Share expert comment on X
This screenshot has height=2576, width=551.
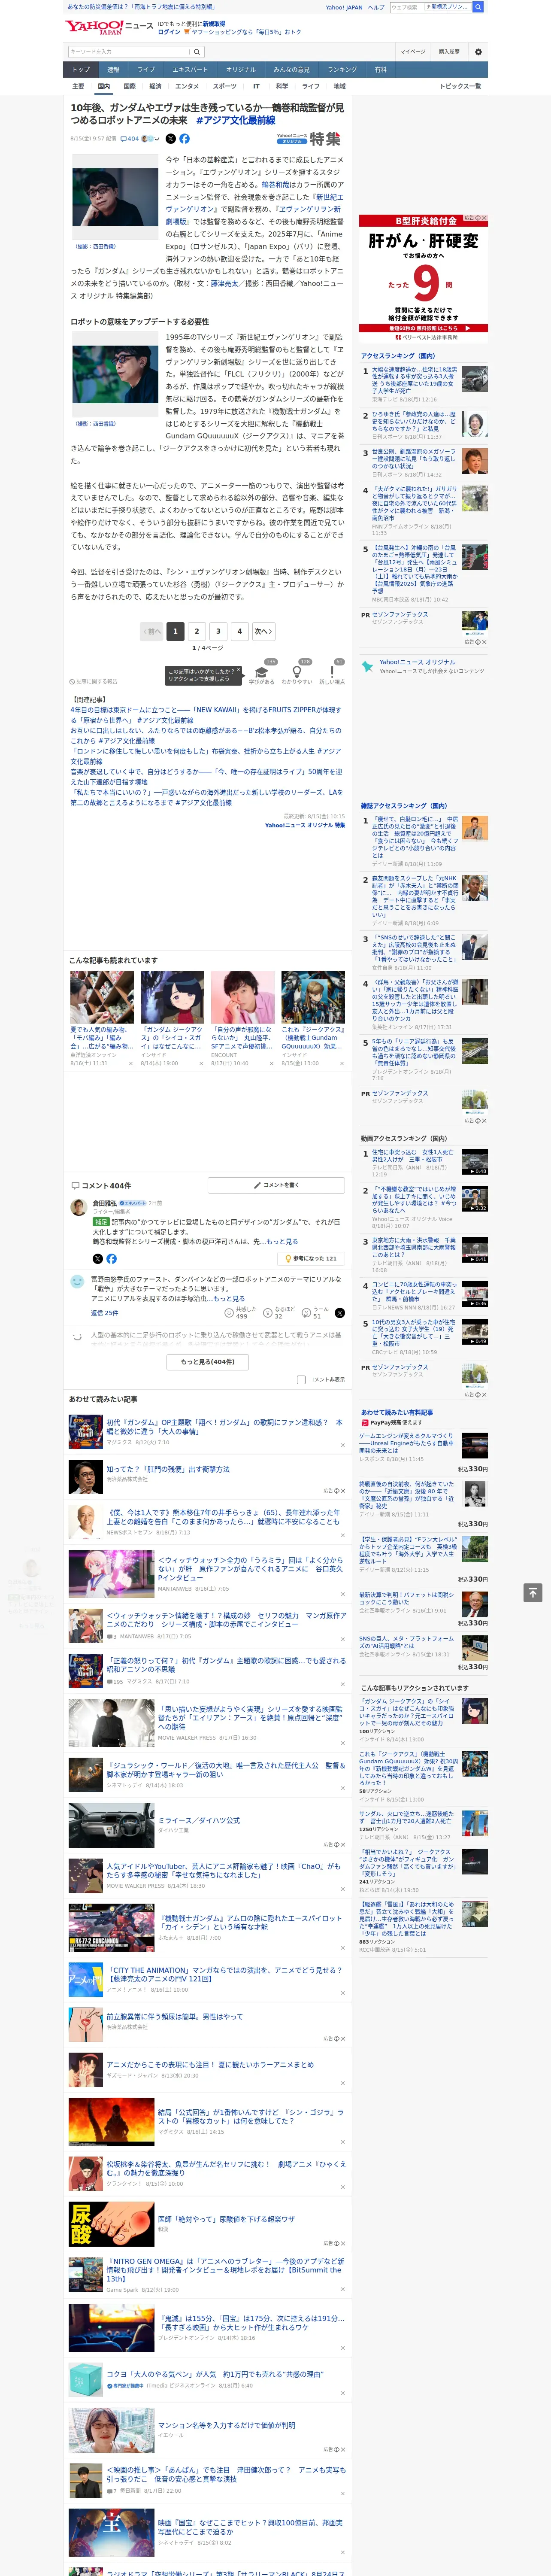[97, 1258]
